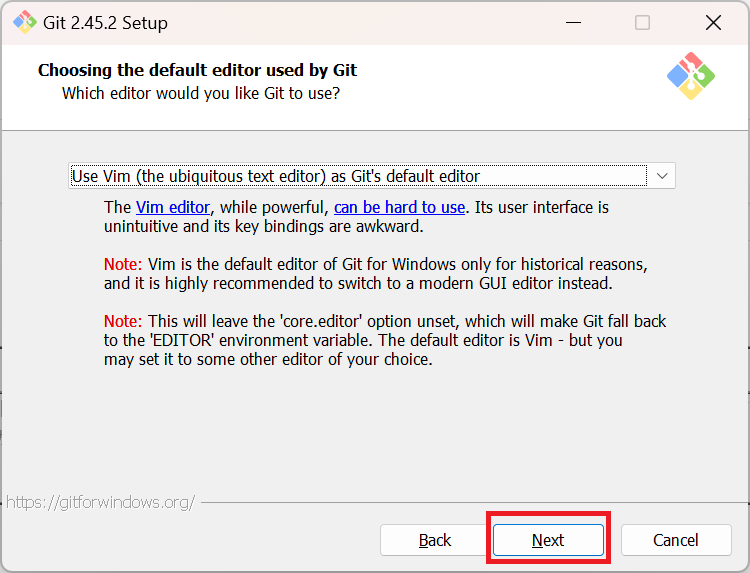This screenshot has width=750, height=573.
Task: Click the 'Which editor would you like' subtitle
Action: coord(200,93)
